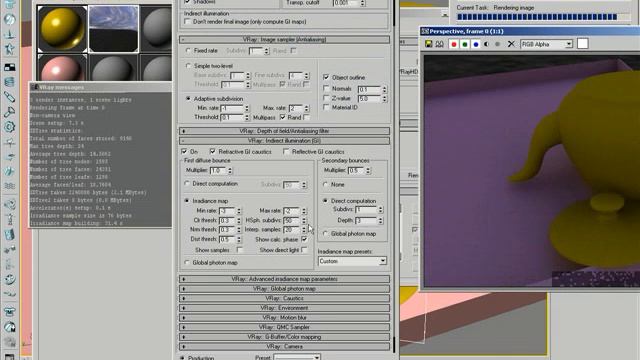
Task: Select the gold material sphere sample
Action: pyautogui.click(x=62, y=29)
